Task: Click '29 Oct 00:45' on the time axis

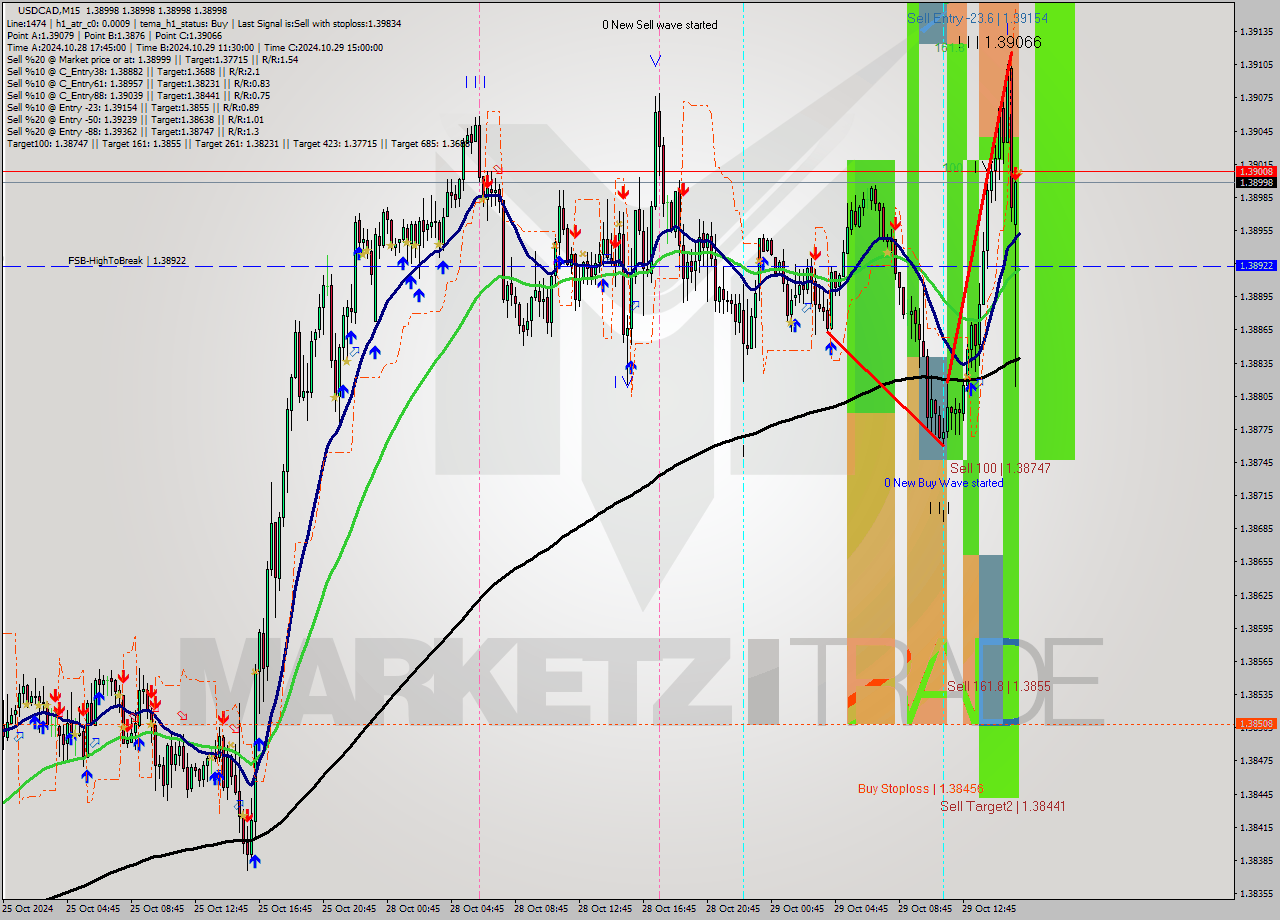Action: 798,909
